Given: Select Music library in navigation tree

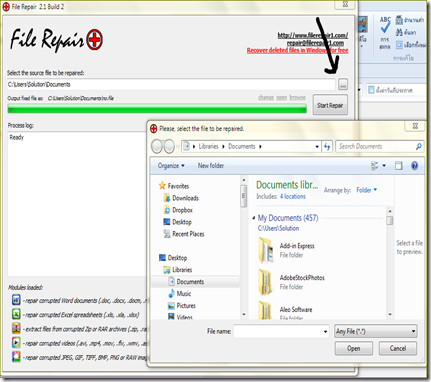Looking at the screenshot, I should (180, 294).
